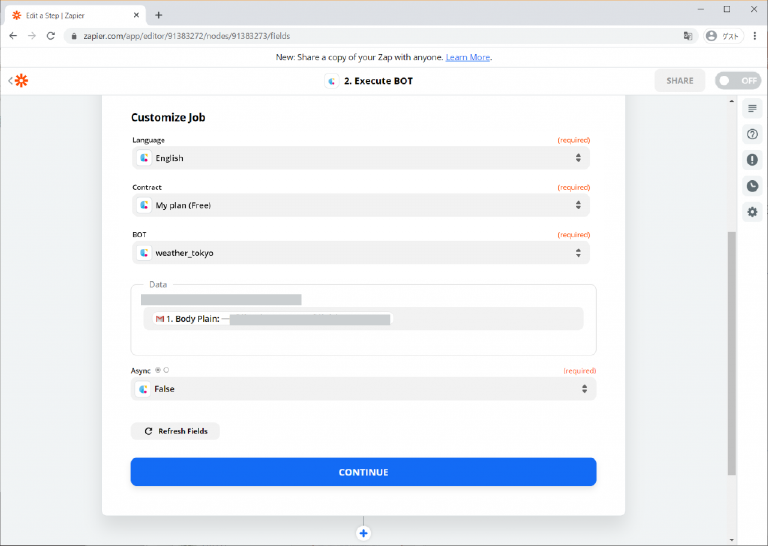
Task: Click the CONTINUE button
Action: [363, 472]
